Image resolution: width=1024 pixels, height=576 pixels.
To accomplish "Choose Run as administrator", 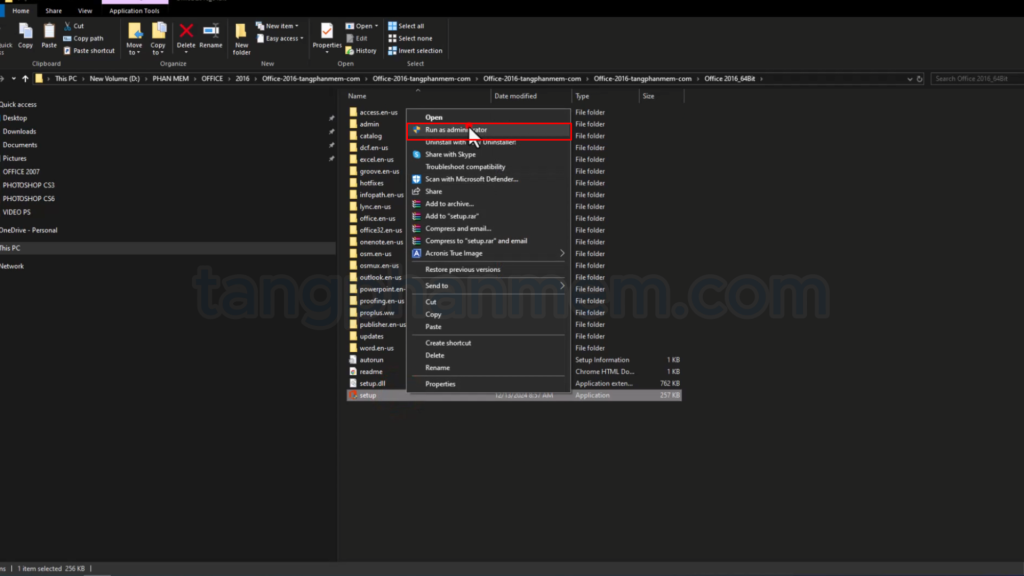I will [488, 130].
